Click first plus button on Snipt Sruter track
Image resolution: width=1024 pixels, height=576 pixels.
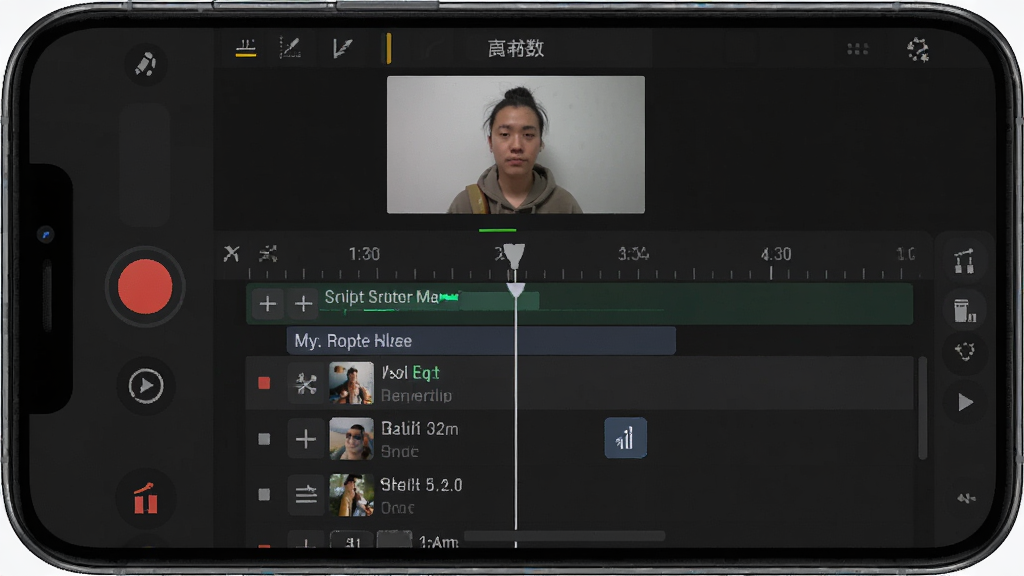pyautogui.click(x=268, y=304)
